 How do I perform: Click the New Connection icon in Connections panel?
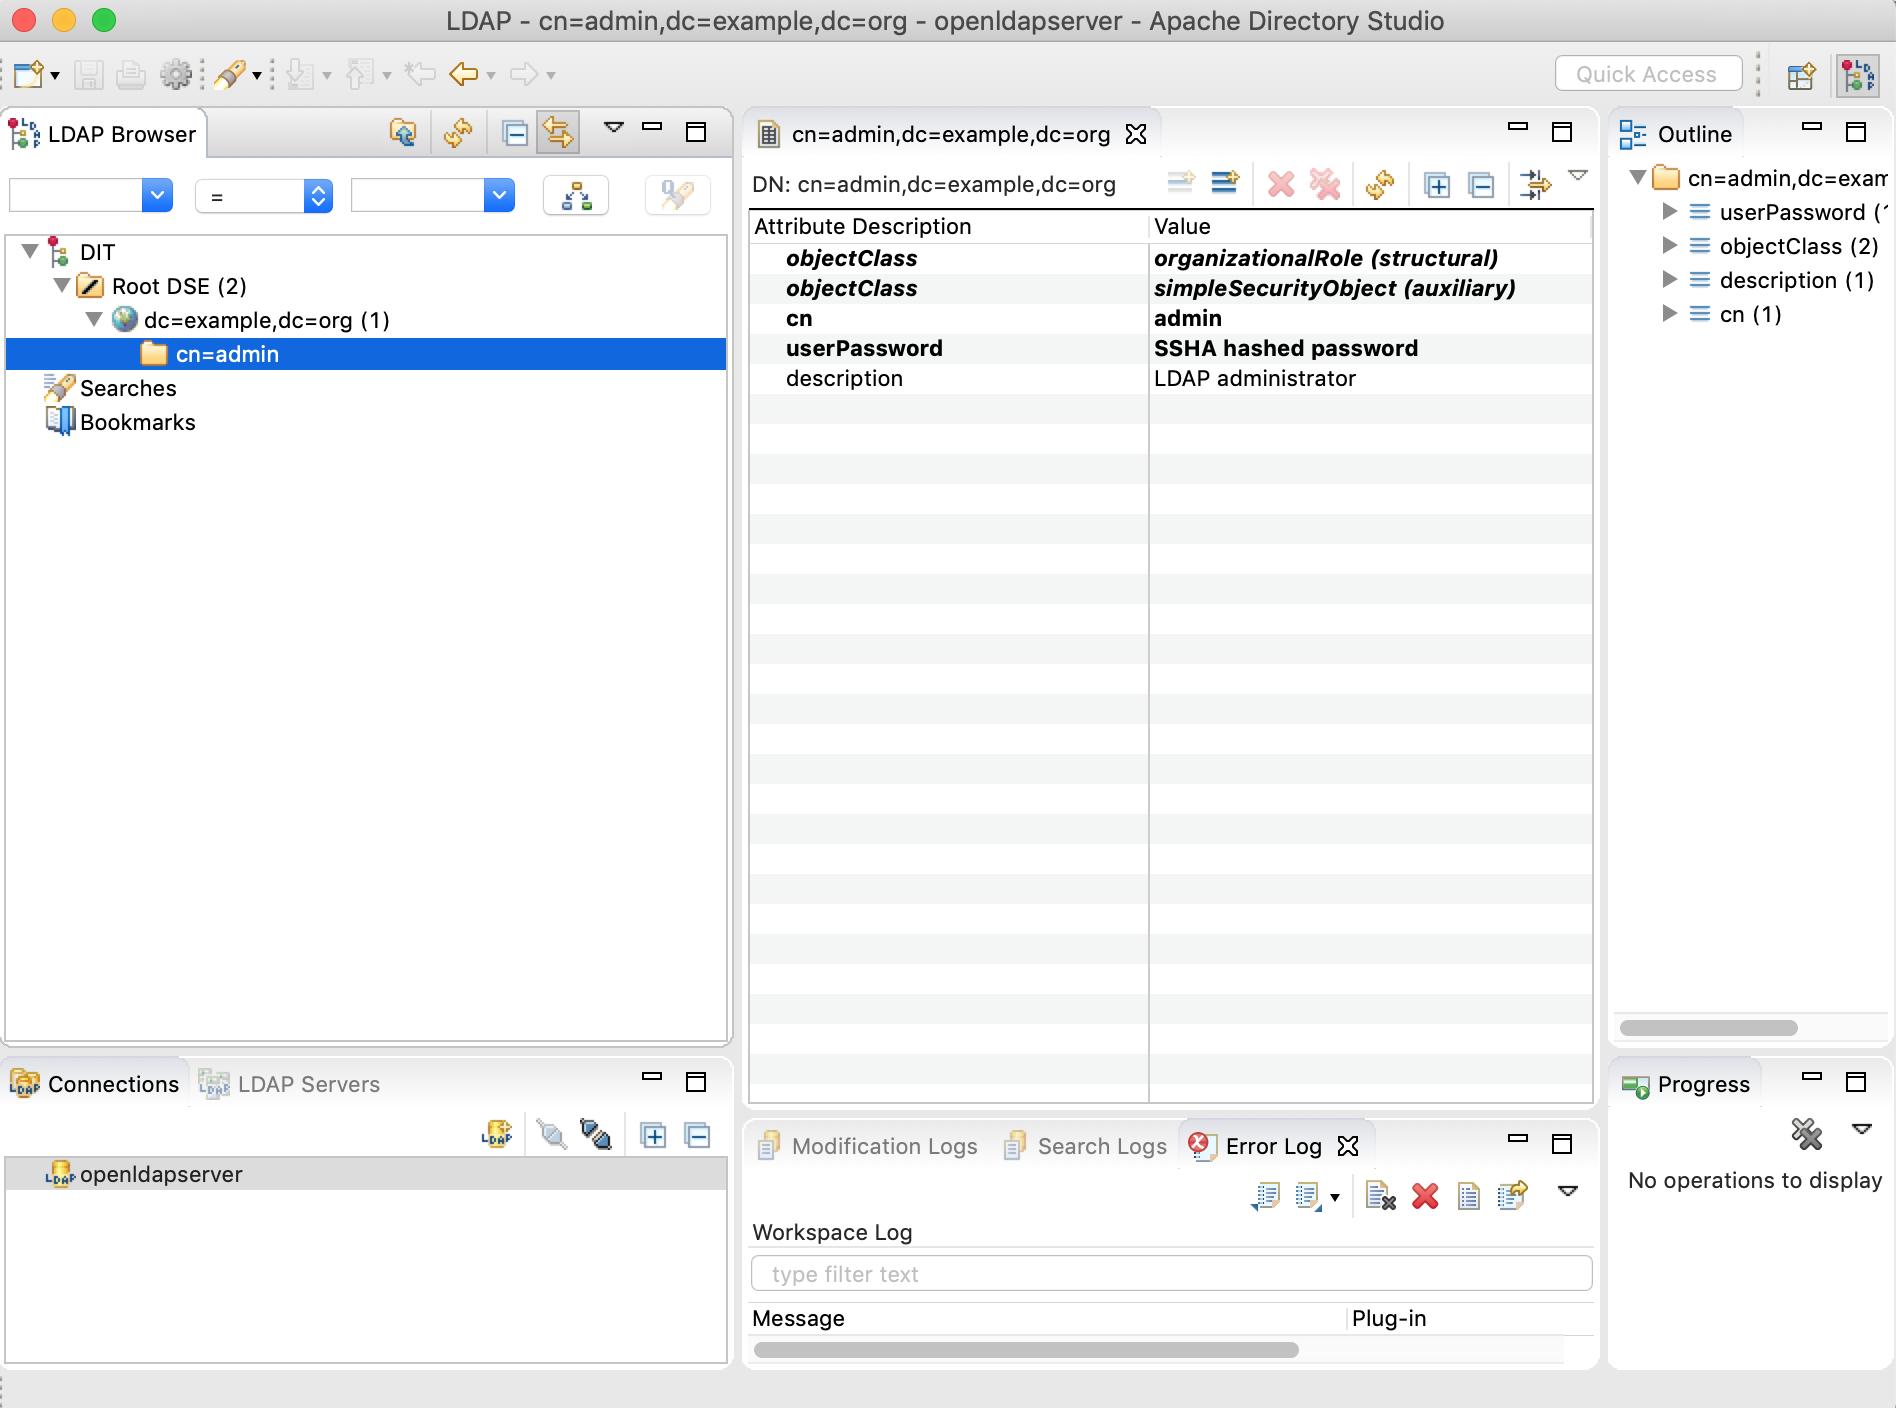point(497,1133)
